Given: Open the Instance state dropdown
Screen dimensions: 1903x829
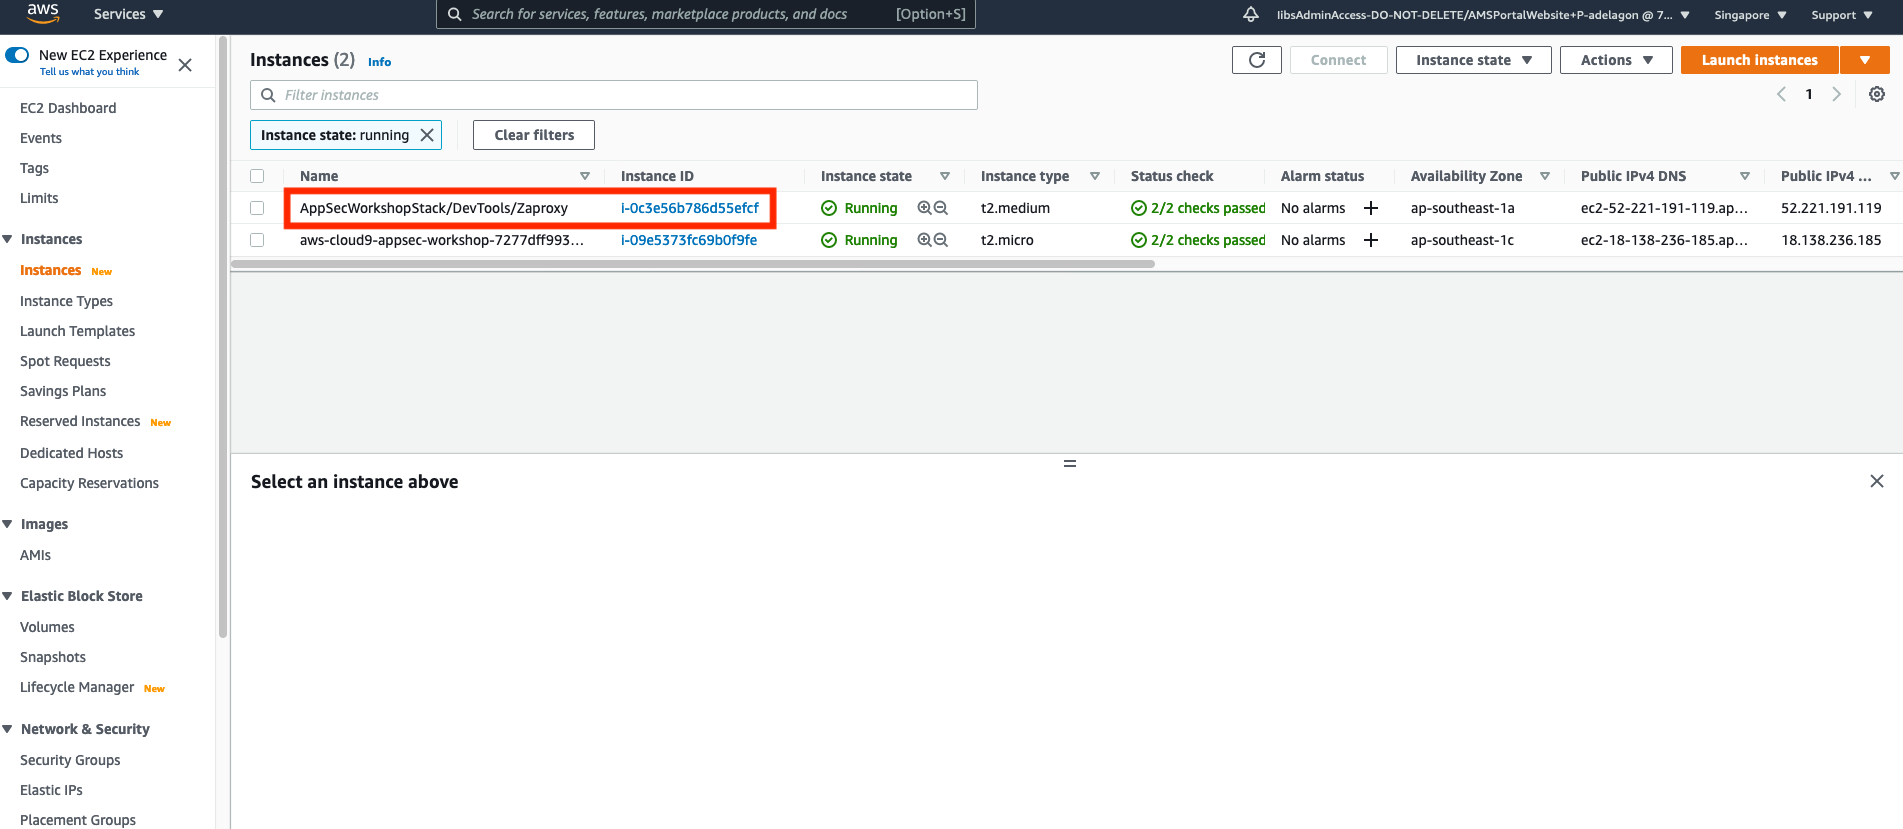Looking at the screenshot, I should pos(1474,60).
